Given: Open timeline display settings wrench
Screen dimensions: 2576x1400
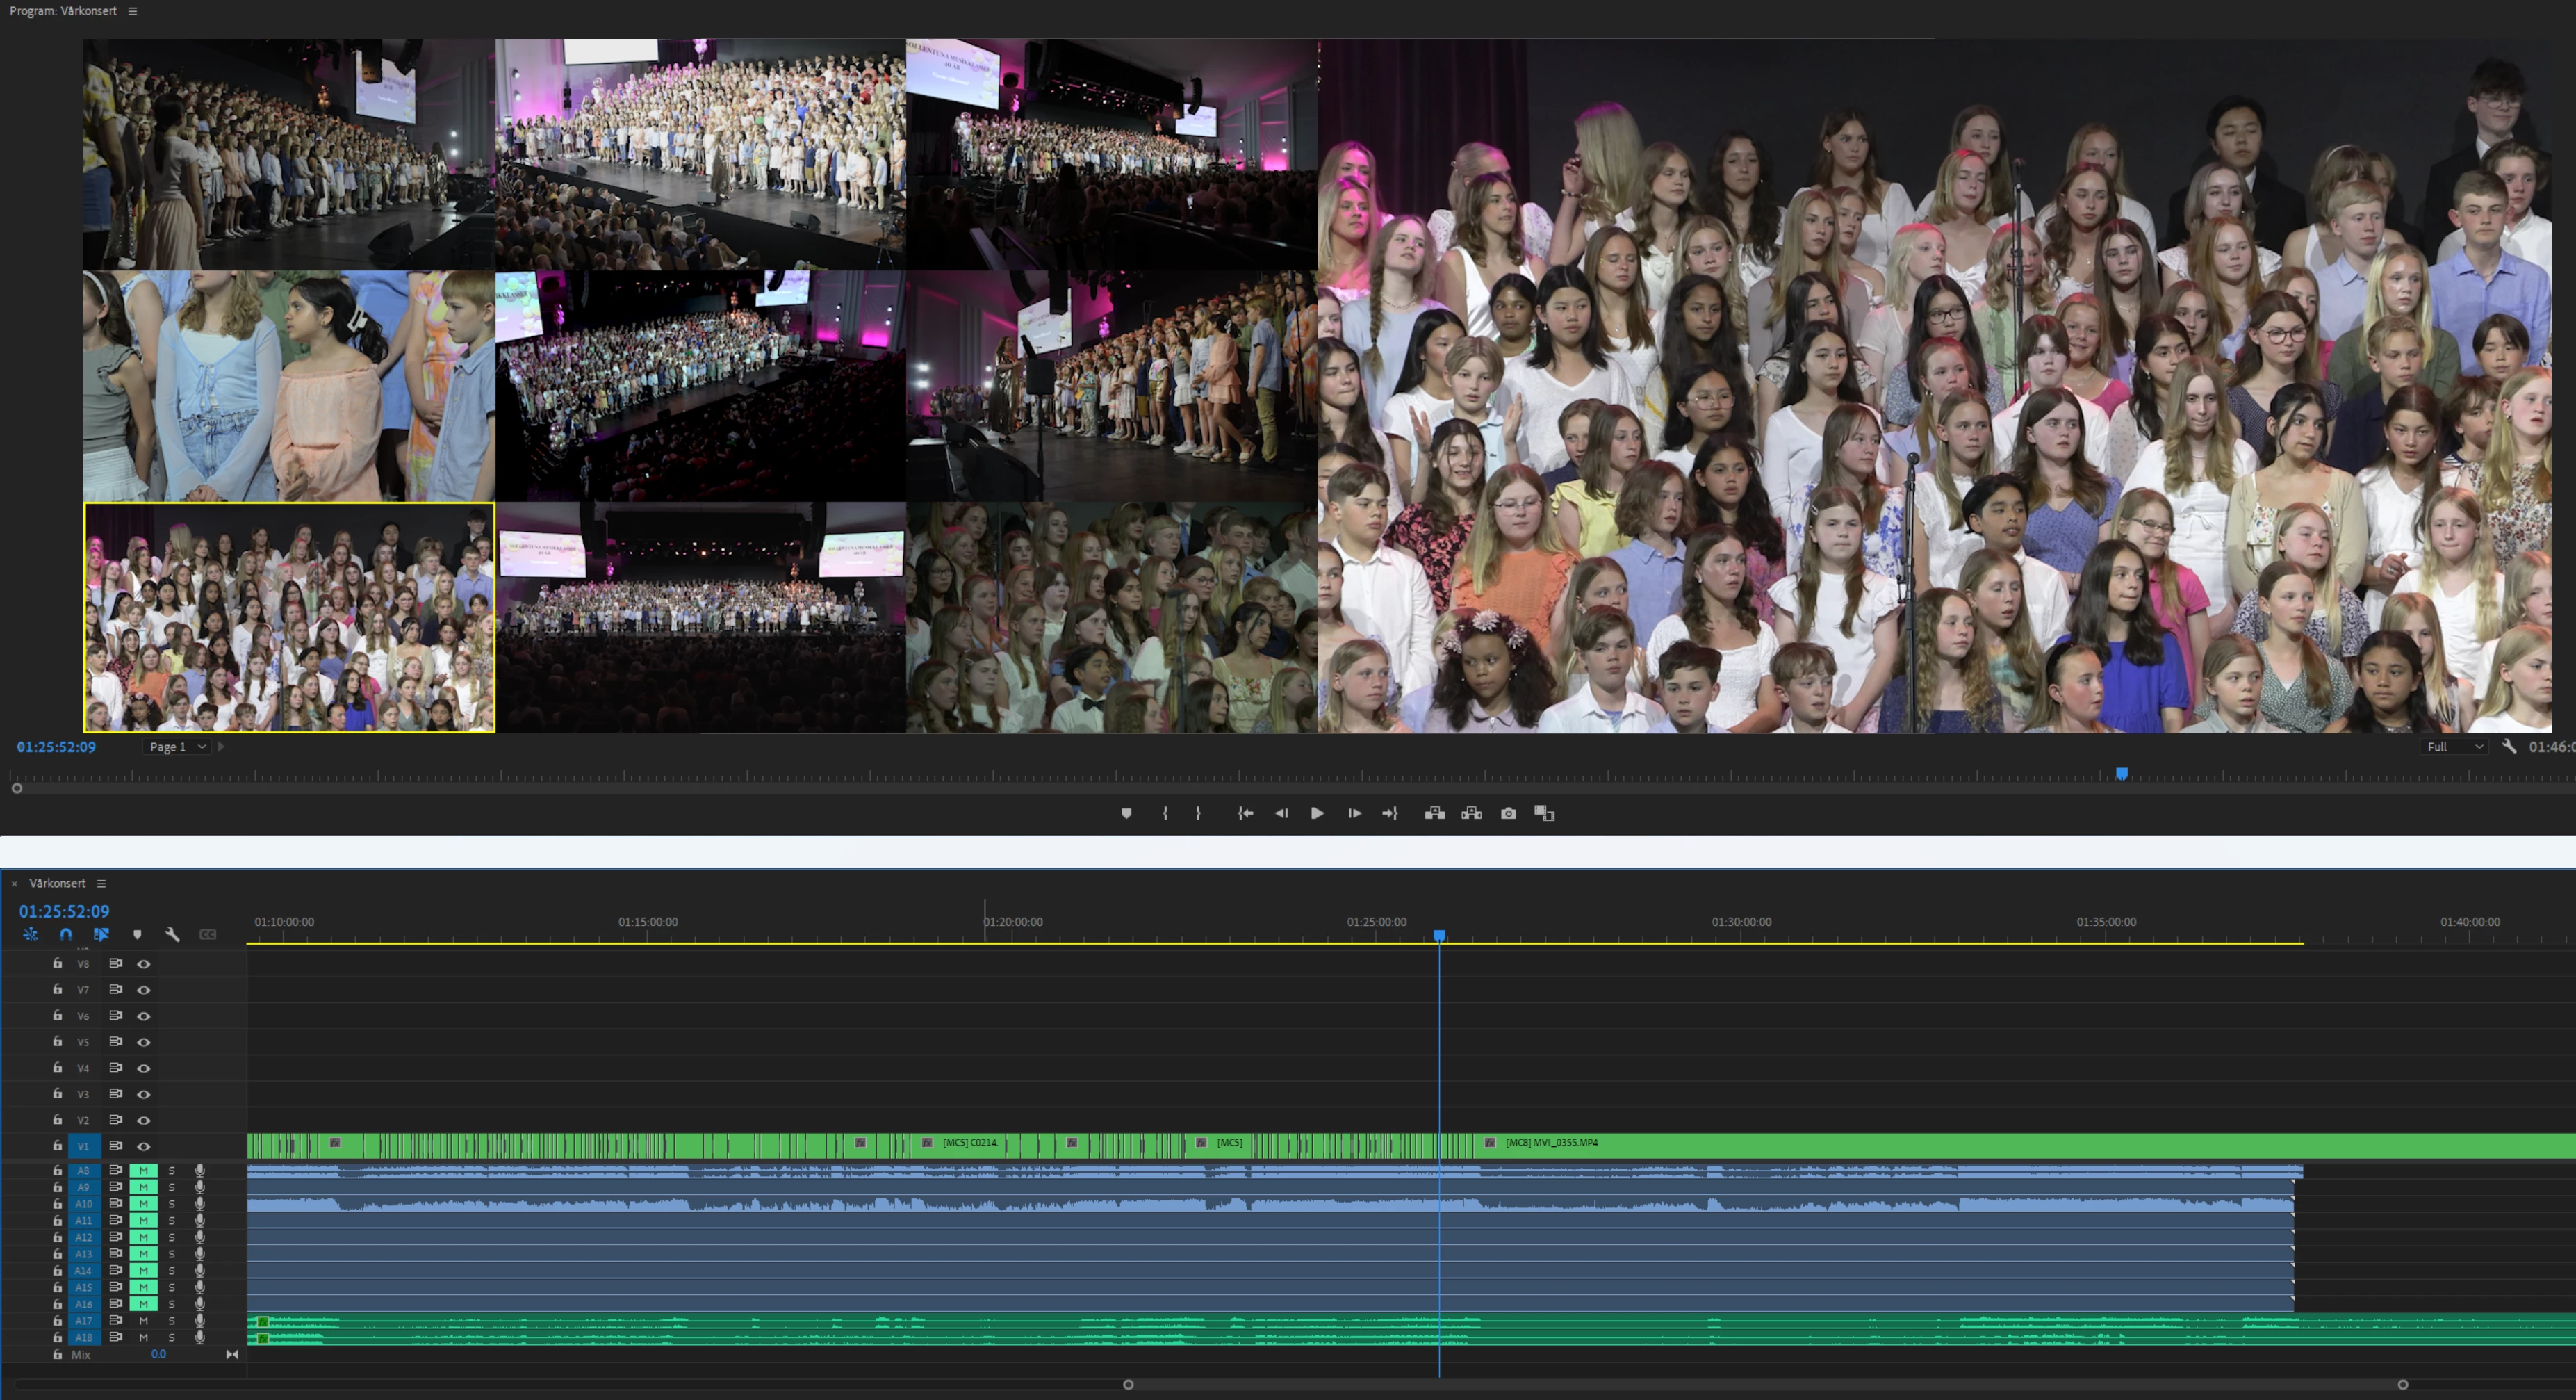Looking at the screenshot, I should pyautogui.click(x=172, y=934).
